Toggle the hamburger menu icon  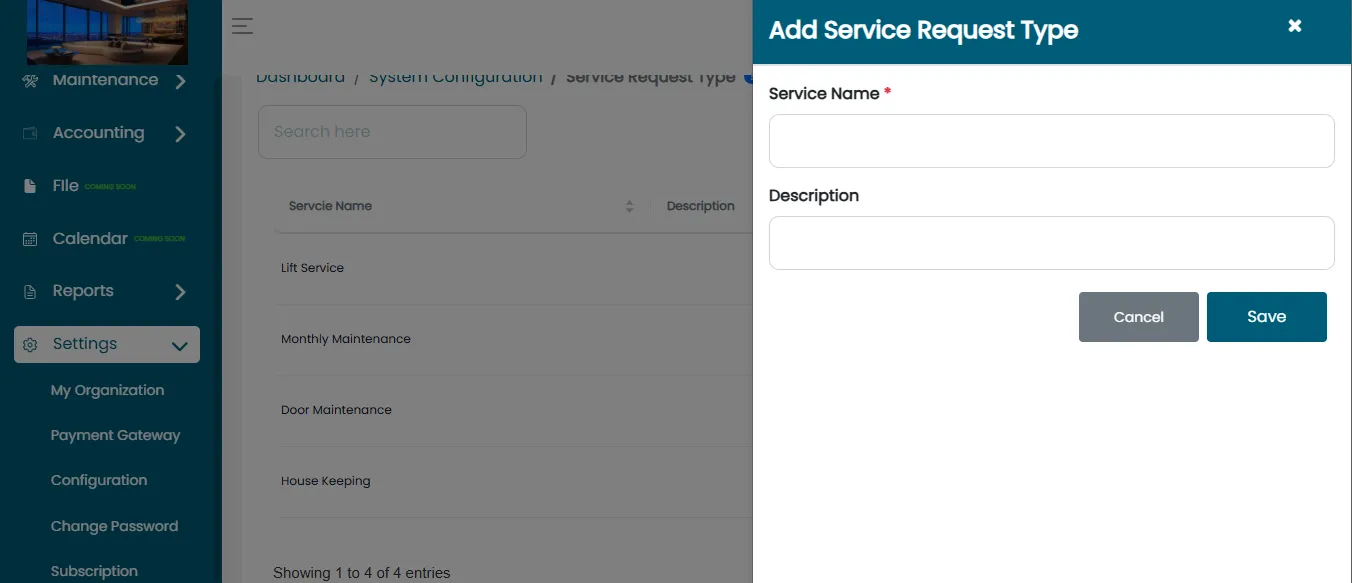pos(242,26)
